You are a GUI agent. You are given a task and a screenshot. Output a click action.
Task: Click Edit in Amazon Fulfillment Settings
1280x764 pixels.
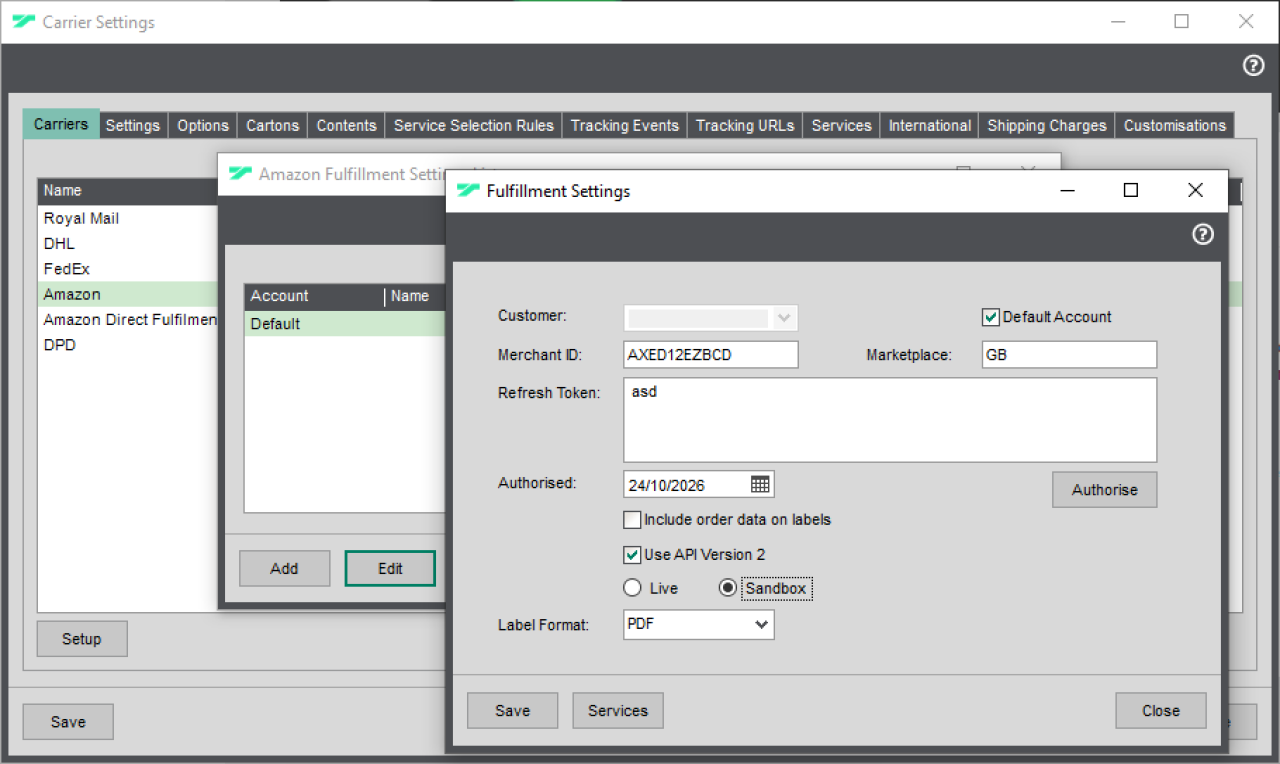(390, 568)
